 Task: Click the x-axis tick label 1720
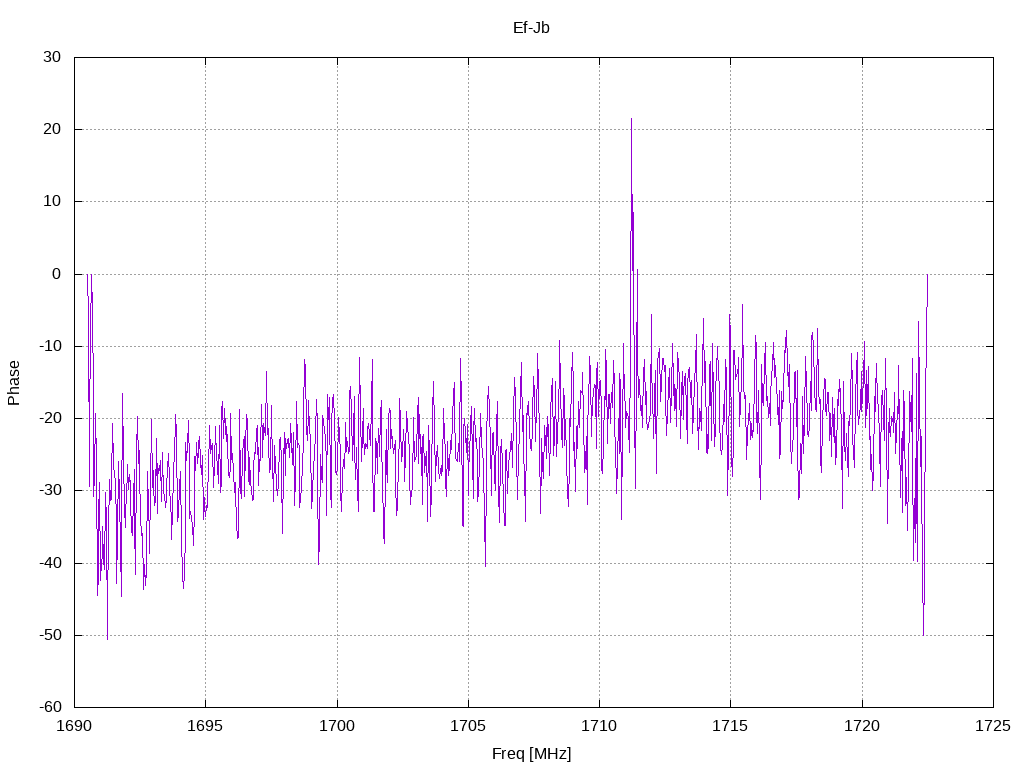862,726
